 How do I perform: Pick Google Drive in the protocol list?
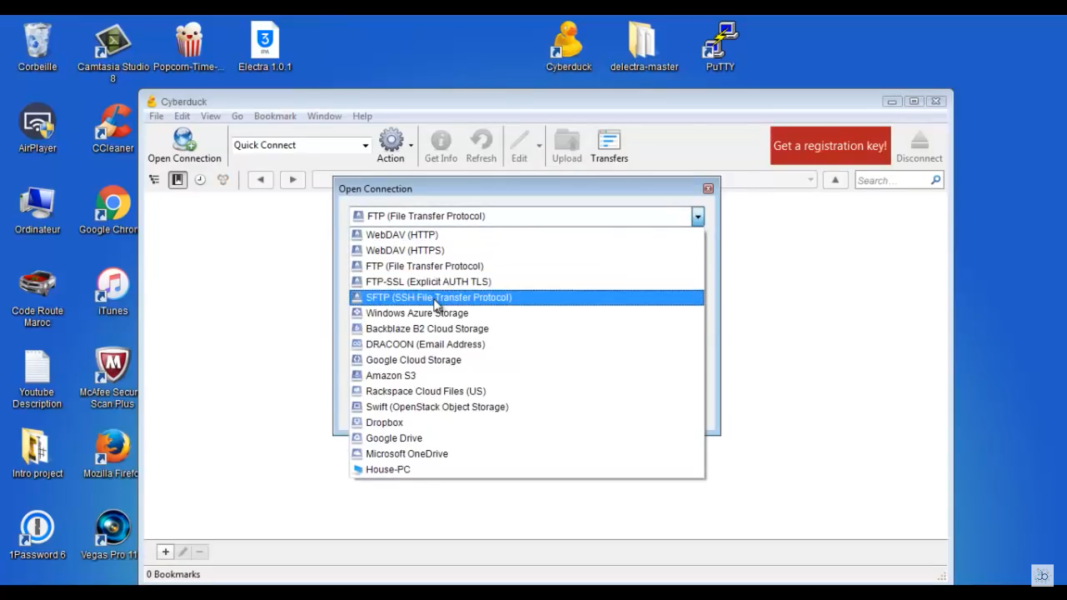pyautogui.click(x=393, y=438)
